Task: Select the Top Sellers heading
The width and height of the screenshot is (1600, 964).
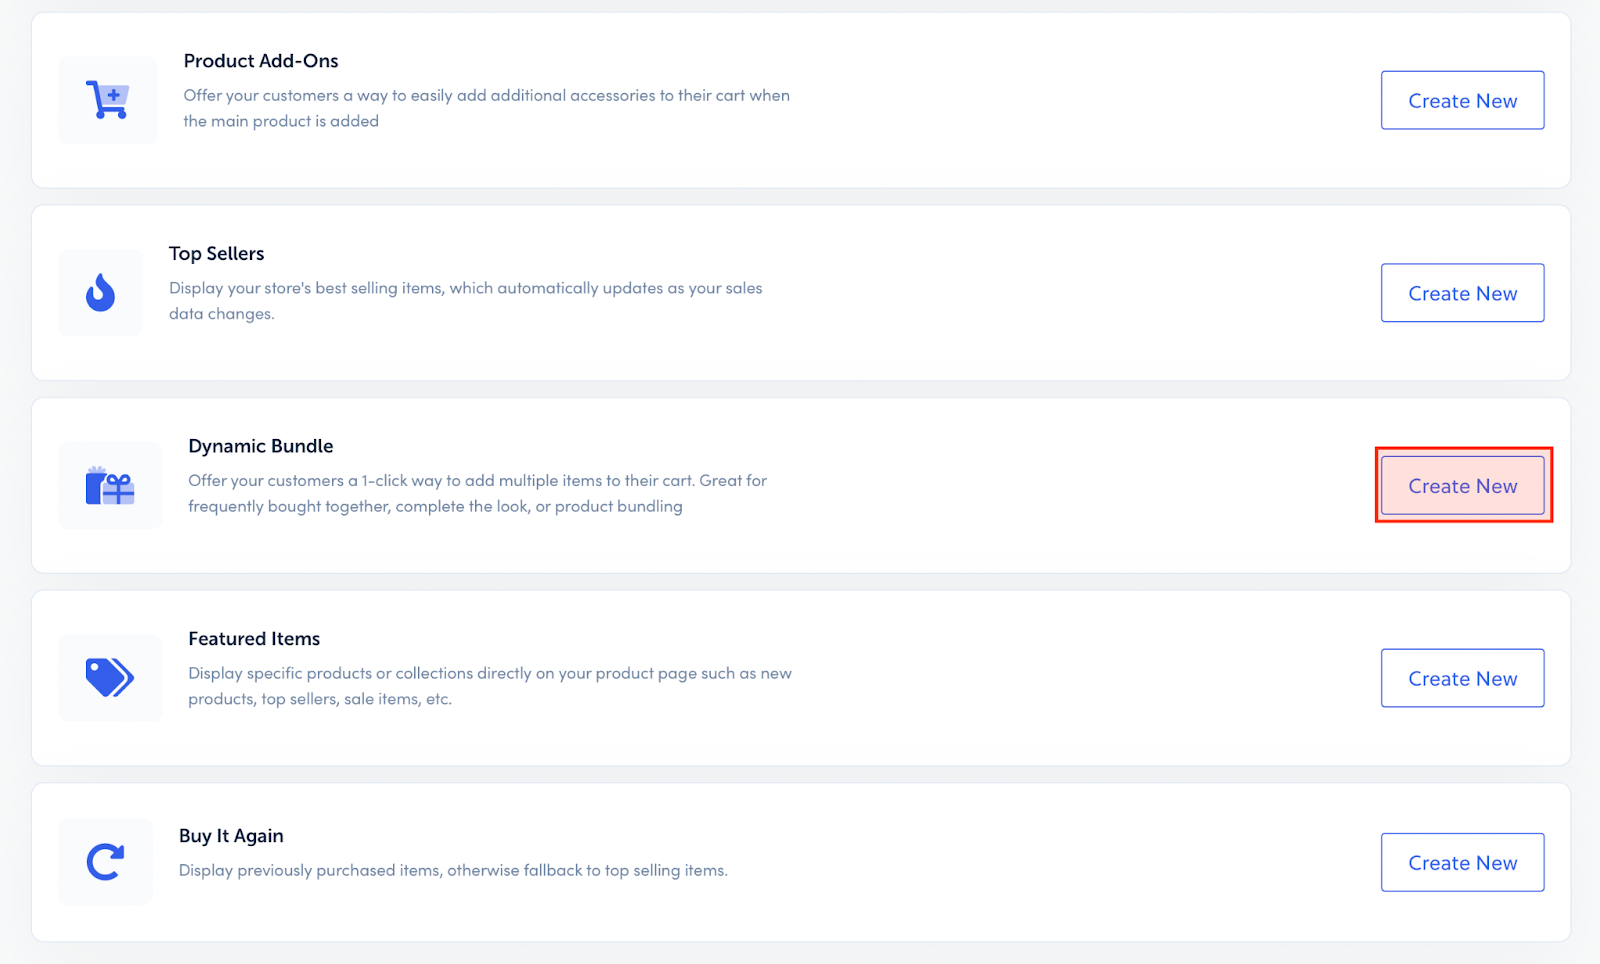Action: click(217, 254)
